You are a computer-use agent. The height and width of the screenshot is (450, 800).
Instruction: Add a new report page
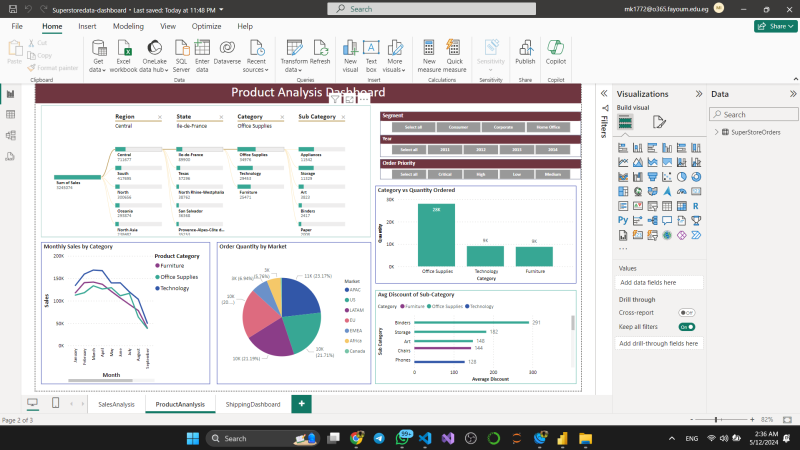point(301,403)
